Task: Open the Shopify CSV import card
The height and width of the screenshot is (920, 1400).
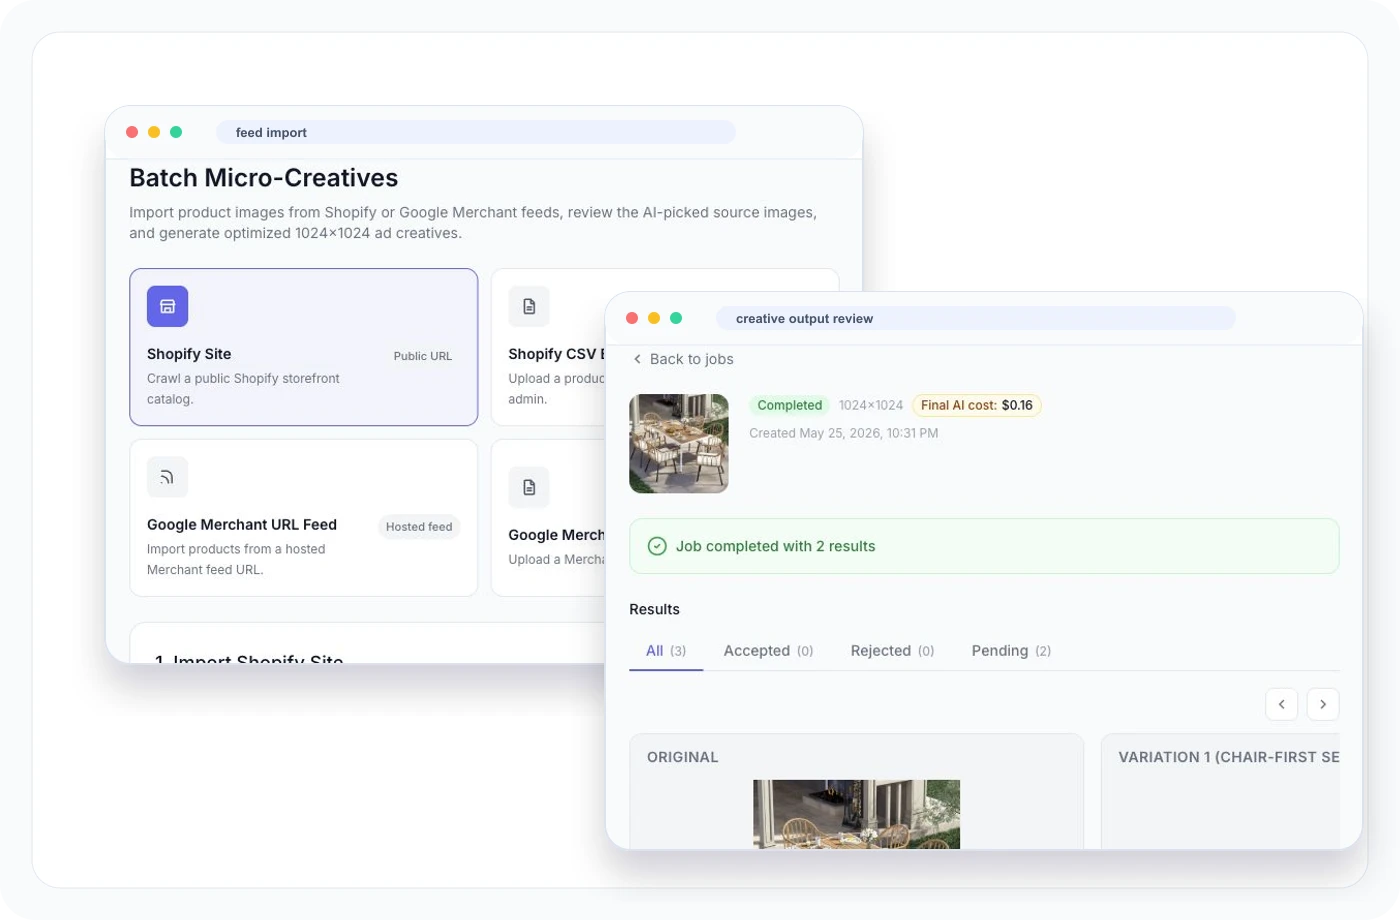Action: point(548,347)
